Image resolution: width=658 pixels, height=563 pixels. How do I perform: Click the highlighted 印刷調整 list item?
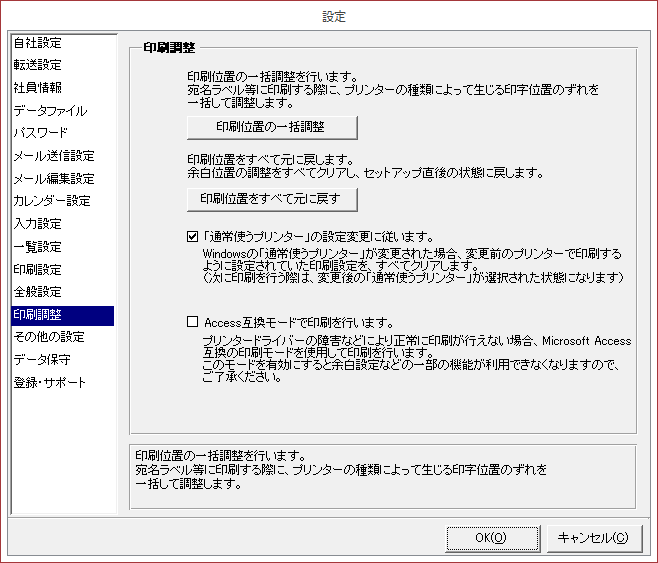point(63,315)
